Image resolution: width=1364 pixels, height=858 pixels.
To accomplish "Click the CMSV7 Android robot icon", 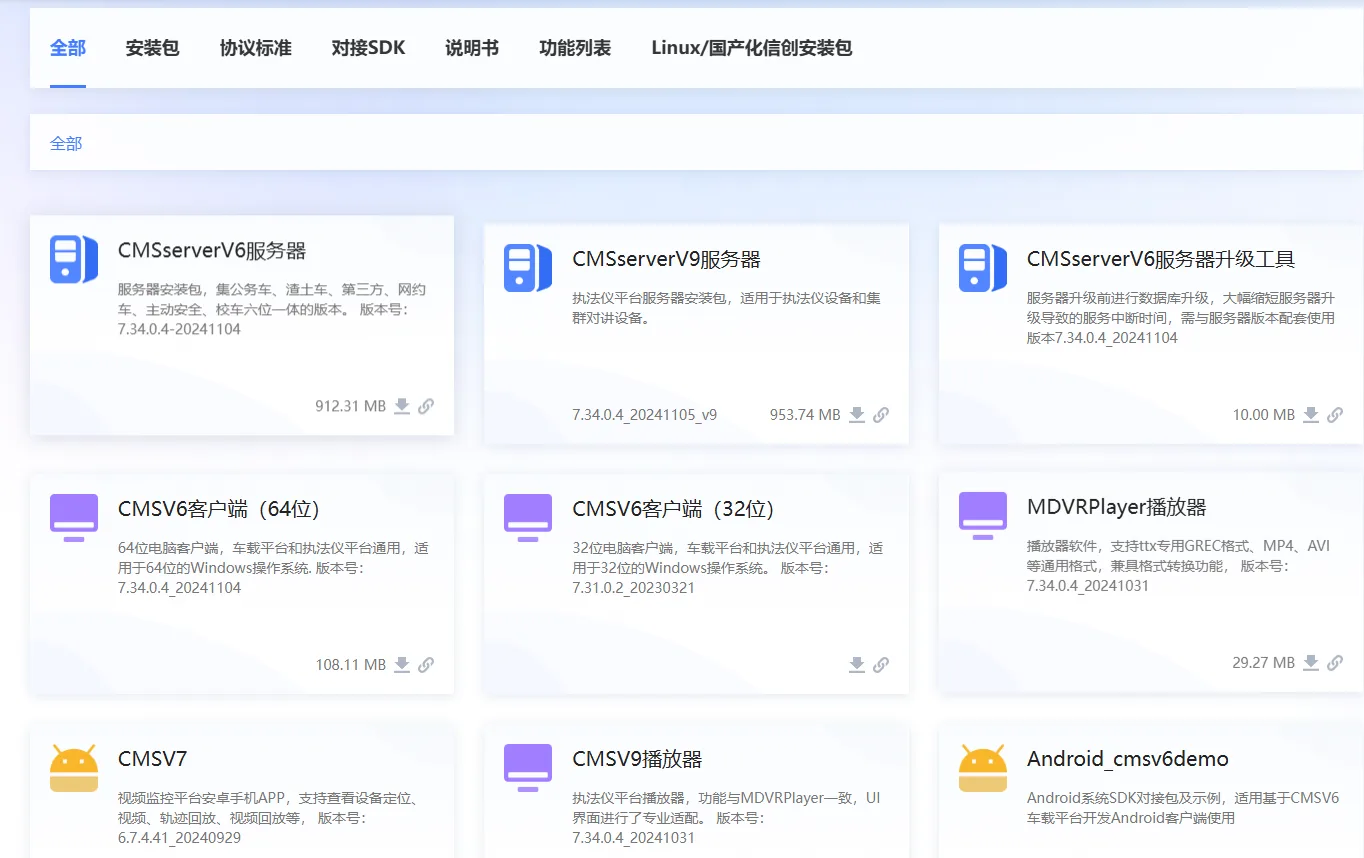I will 74,767.
